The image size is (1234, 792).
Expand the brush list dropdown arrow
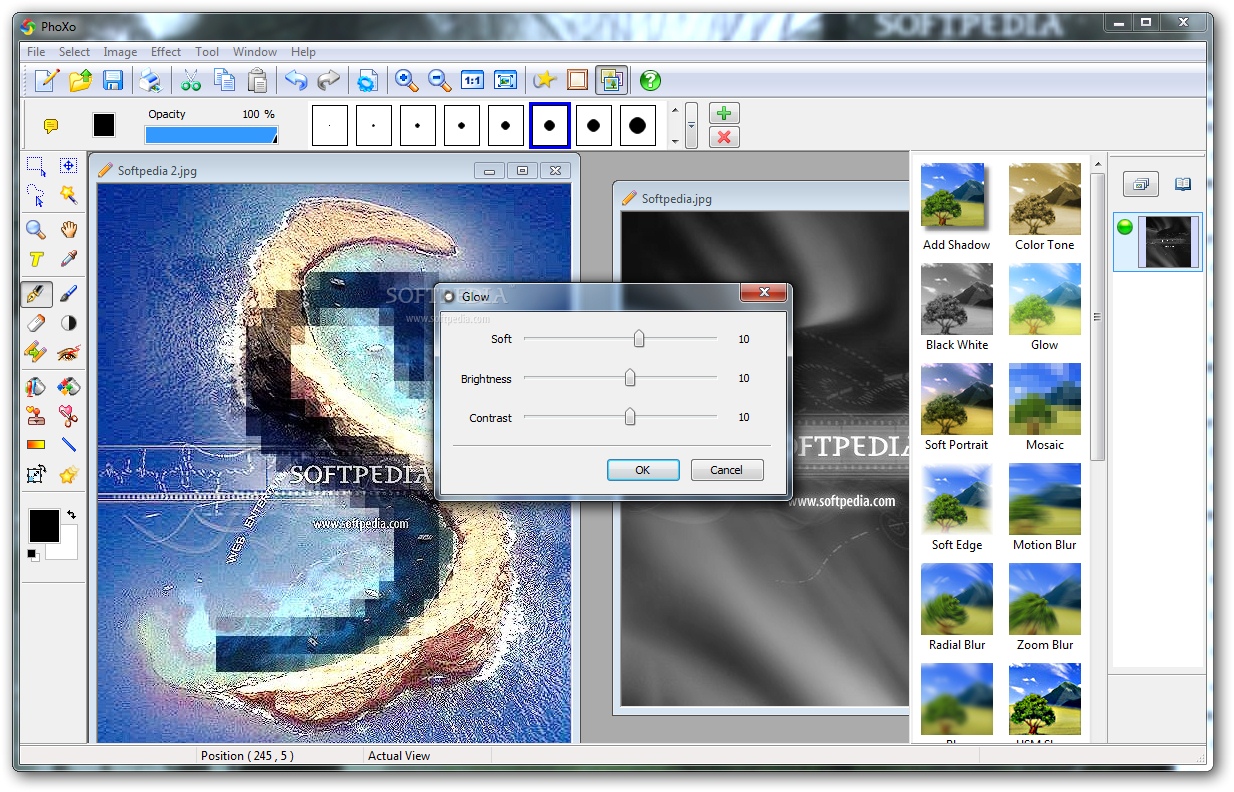(692, 126)
